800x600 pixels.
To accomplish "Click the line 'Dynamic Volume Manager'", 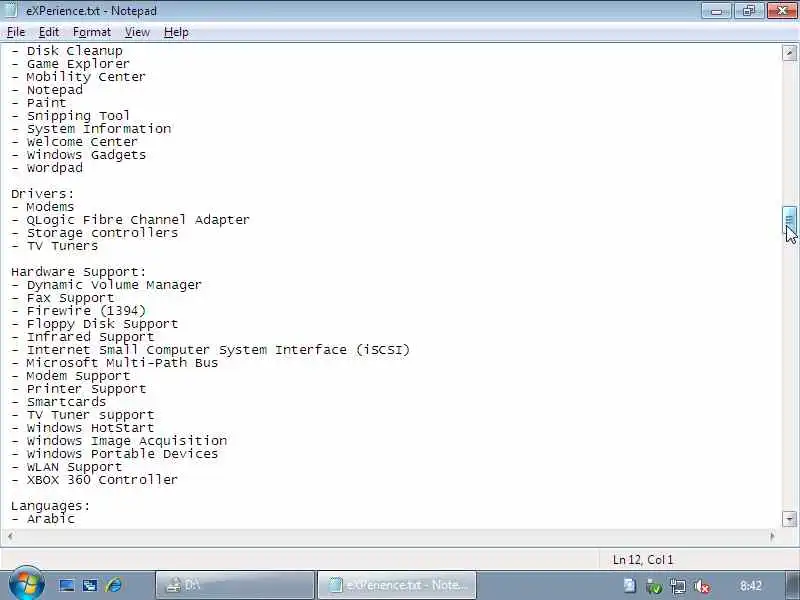I will point(107,285).
